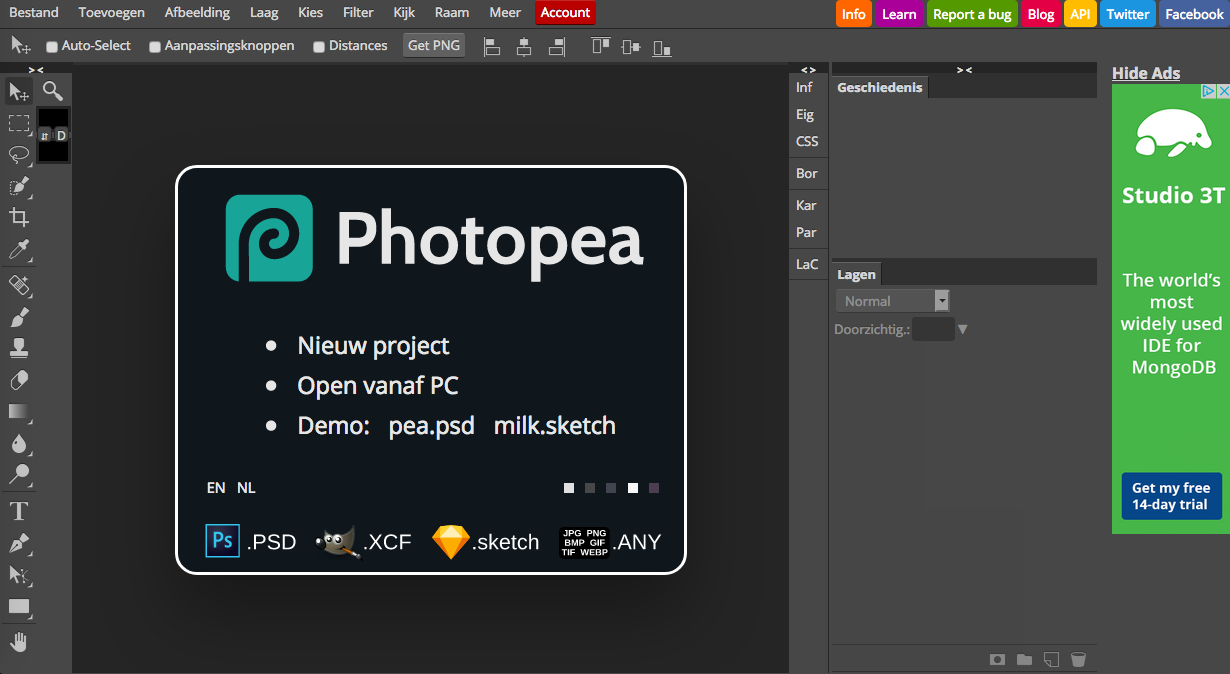Select the Eyedropper tool
Screen dimensions: 1230x674
pos(19,250)
